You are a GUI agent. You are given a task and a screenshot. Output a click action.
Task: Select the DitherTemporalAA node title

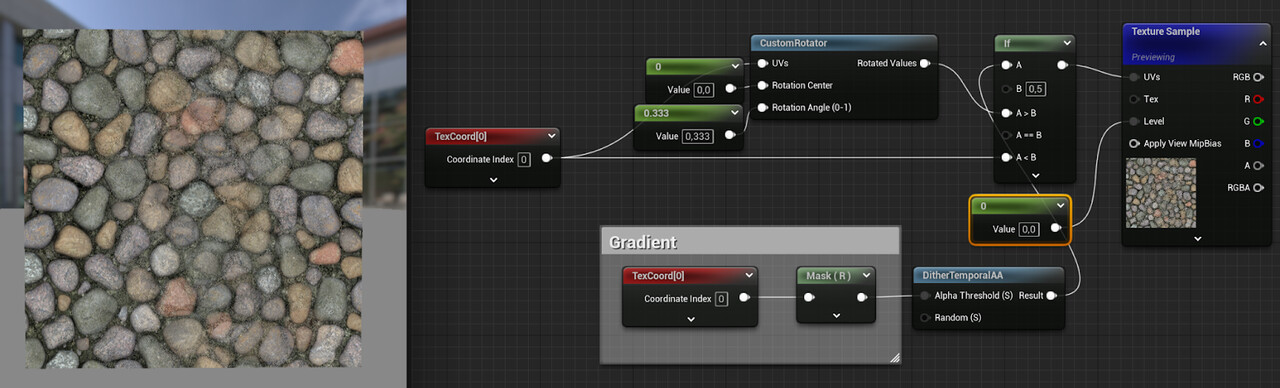(962, 275)
